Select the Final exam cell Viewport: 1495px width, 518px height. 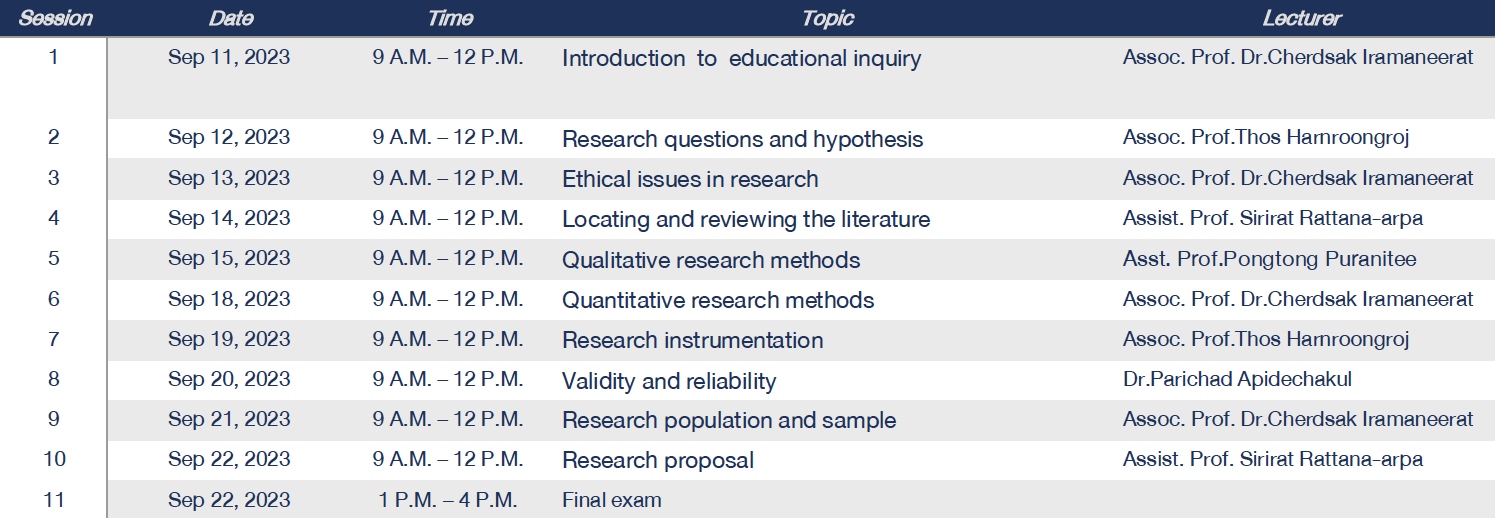[x=612, y=500]
